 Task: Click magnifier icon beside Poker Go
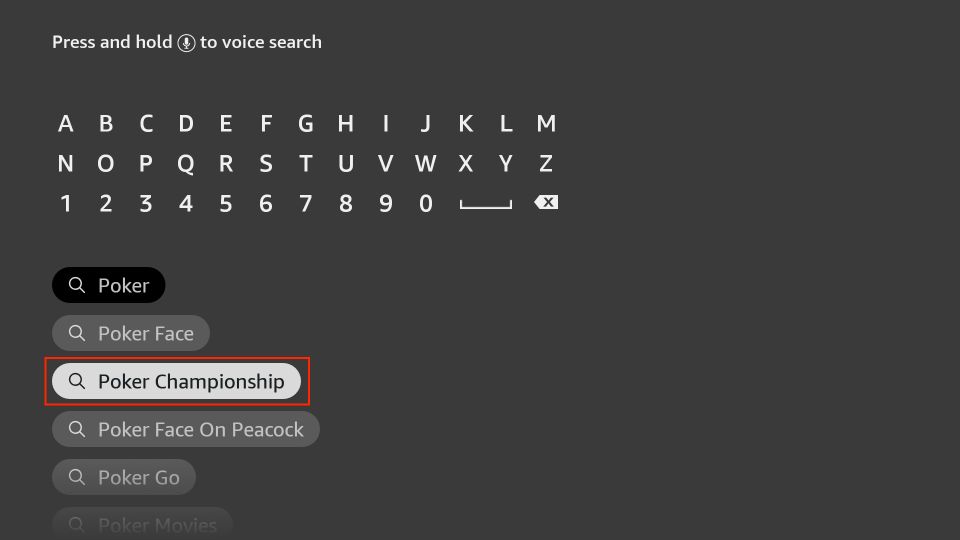point(77,477)
